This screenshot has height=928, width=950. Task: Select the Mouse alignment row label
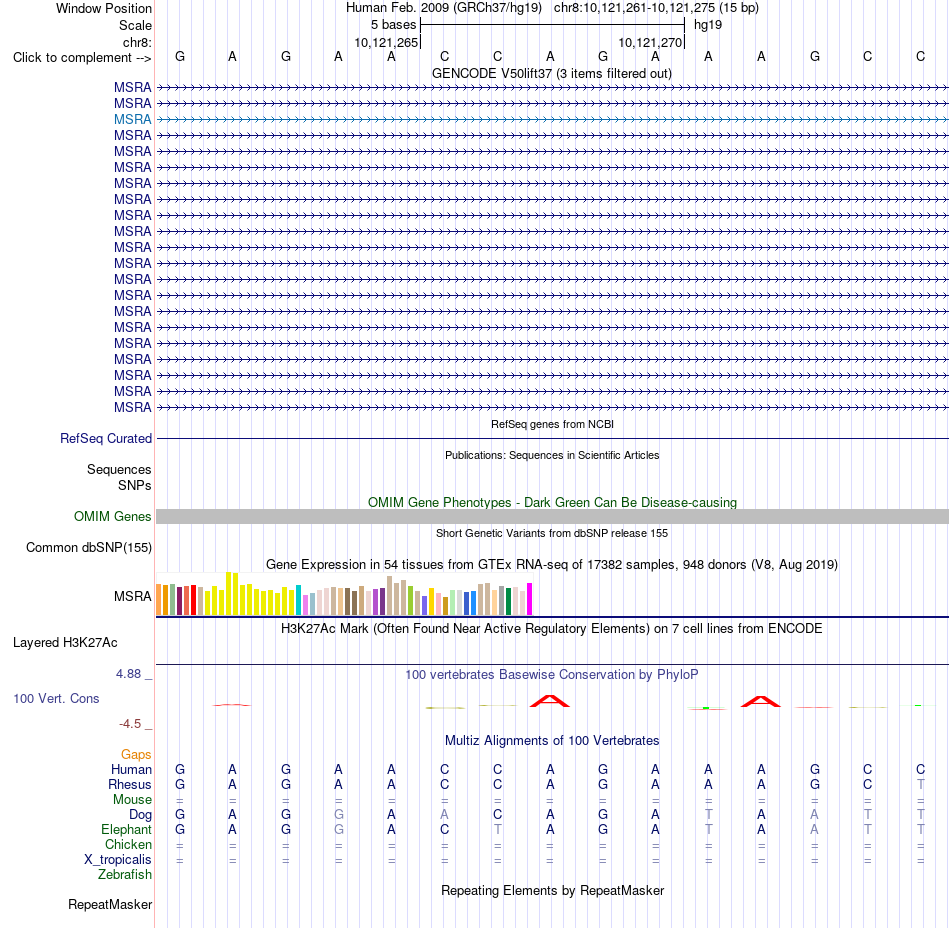point(132,800)
